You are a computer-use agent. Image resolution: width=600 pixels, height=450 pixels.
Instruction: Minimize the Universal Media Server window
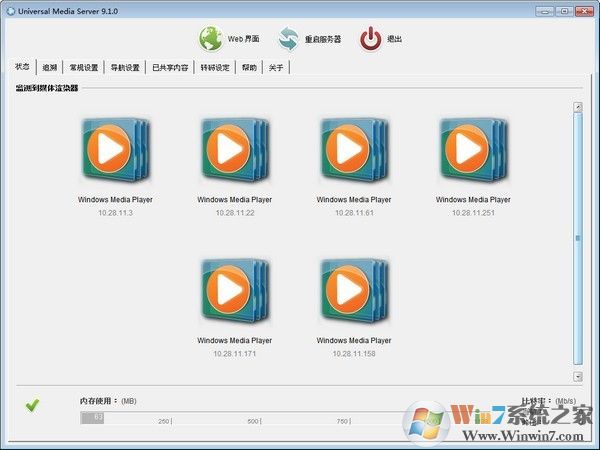click(545, 11)
